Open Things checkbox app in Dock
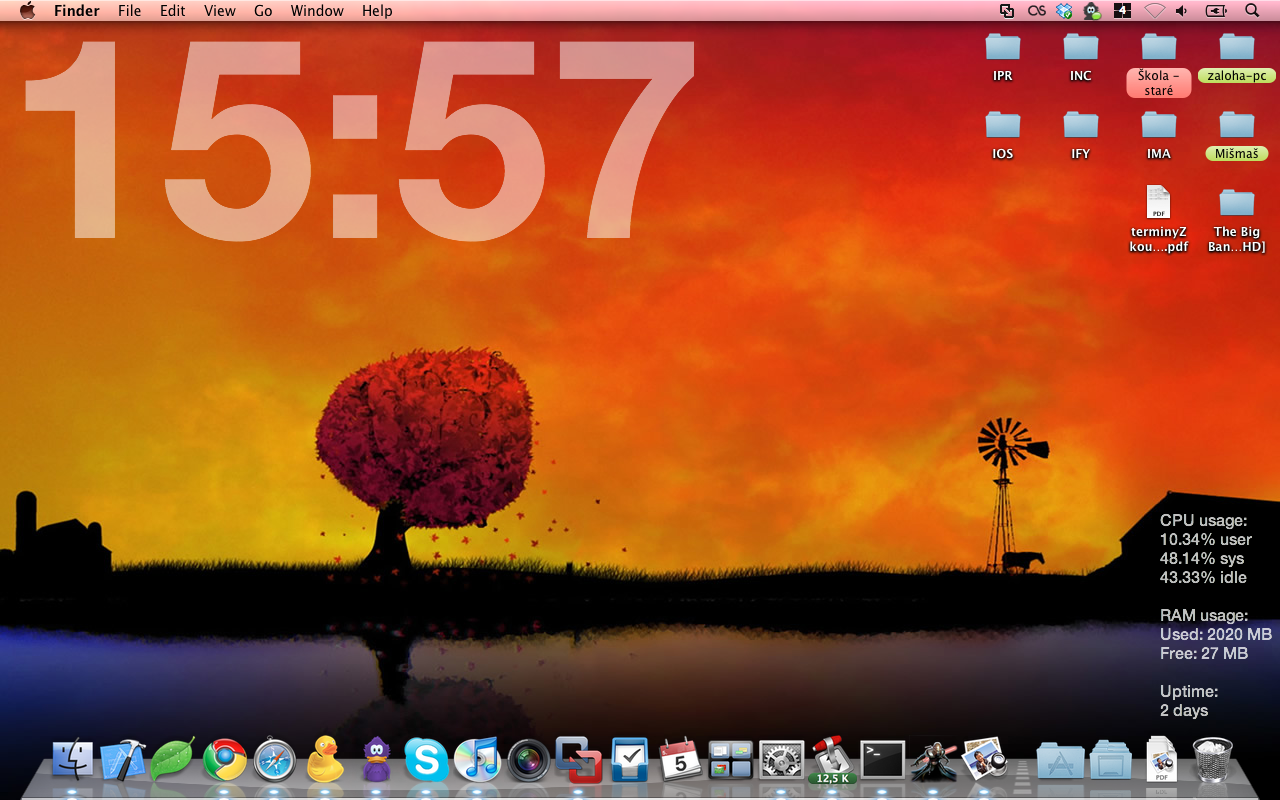The width and height of the screenshot is (1280, 800). 630,760
